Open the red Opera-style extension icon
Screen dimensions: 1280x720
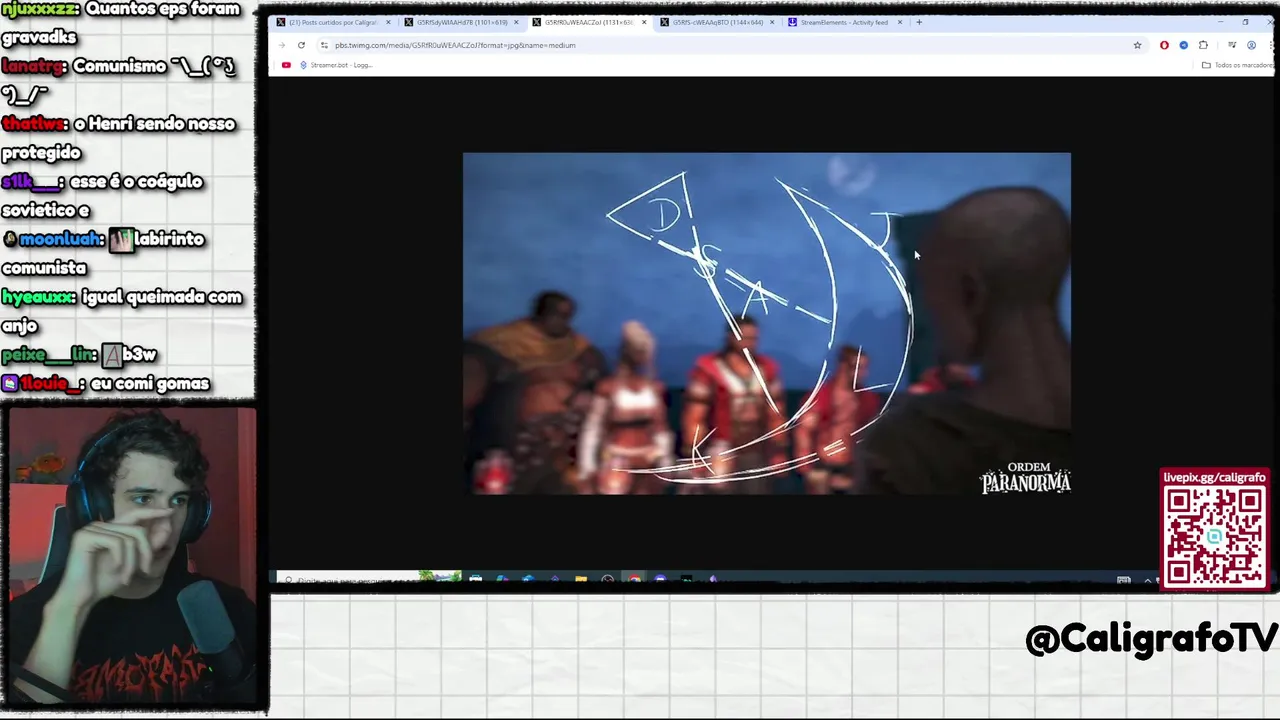(x=1164, y=45)
